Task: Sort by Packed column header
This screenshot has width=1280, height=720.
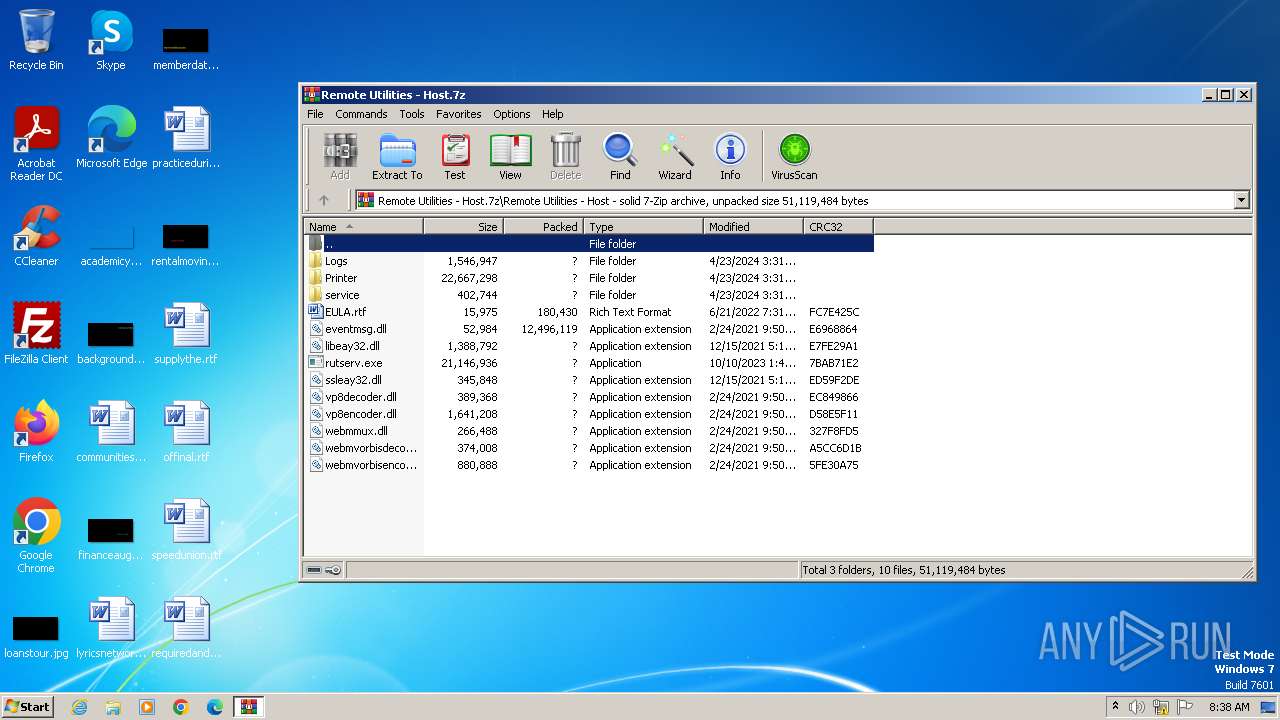Action: point(544,227)
